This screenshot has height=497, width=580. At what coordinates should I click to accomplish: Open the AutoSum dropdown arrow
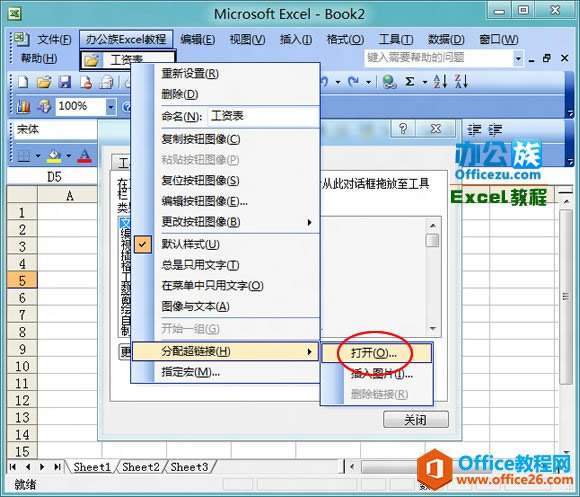tap(425, 82)
